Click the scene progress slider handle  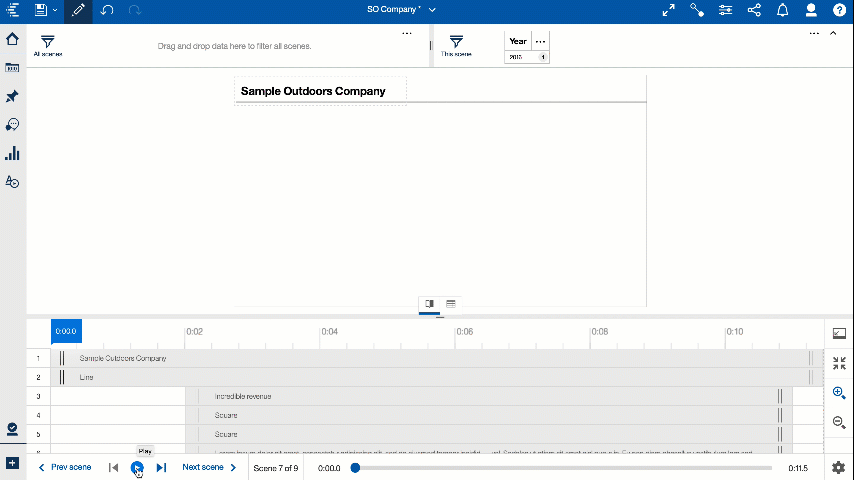[355, 467]
